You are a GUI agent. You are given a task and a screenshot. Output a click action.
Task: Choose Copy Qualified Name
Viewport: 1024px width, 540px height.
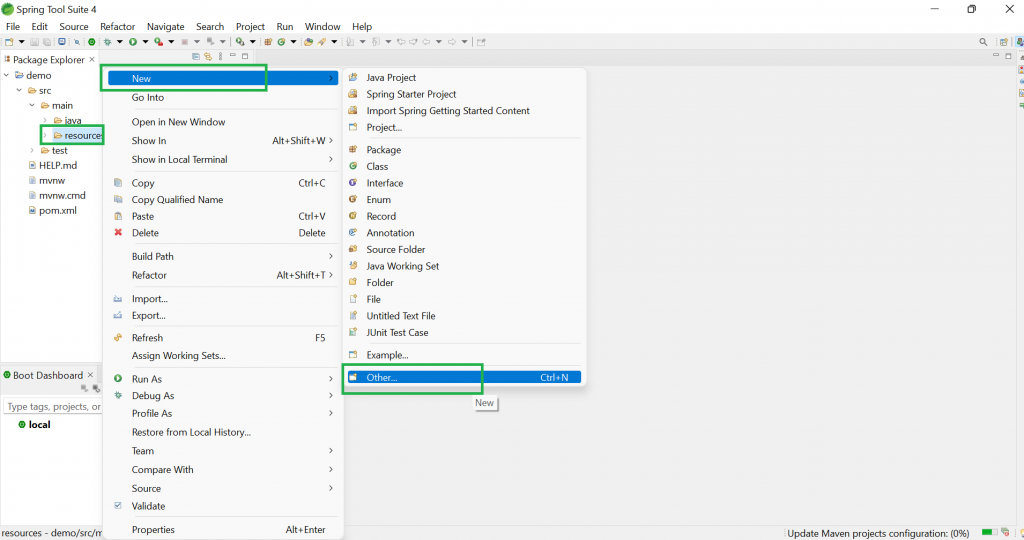tap(222, 200)
